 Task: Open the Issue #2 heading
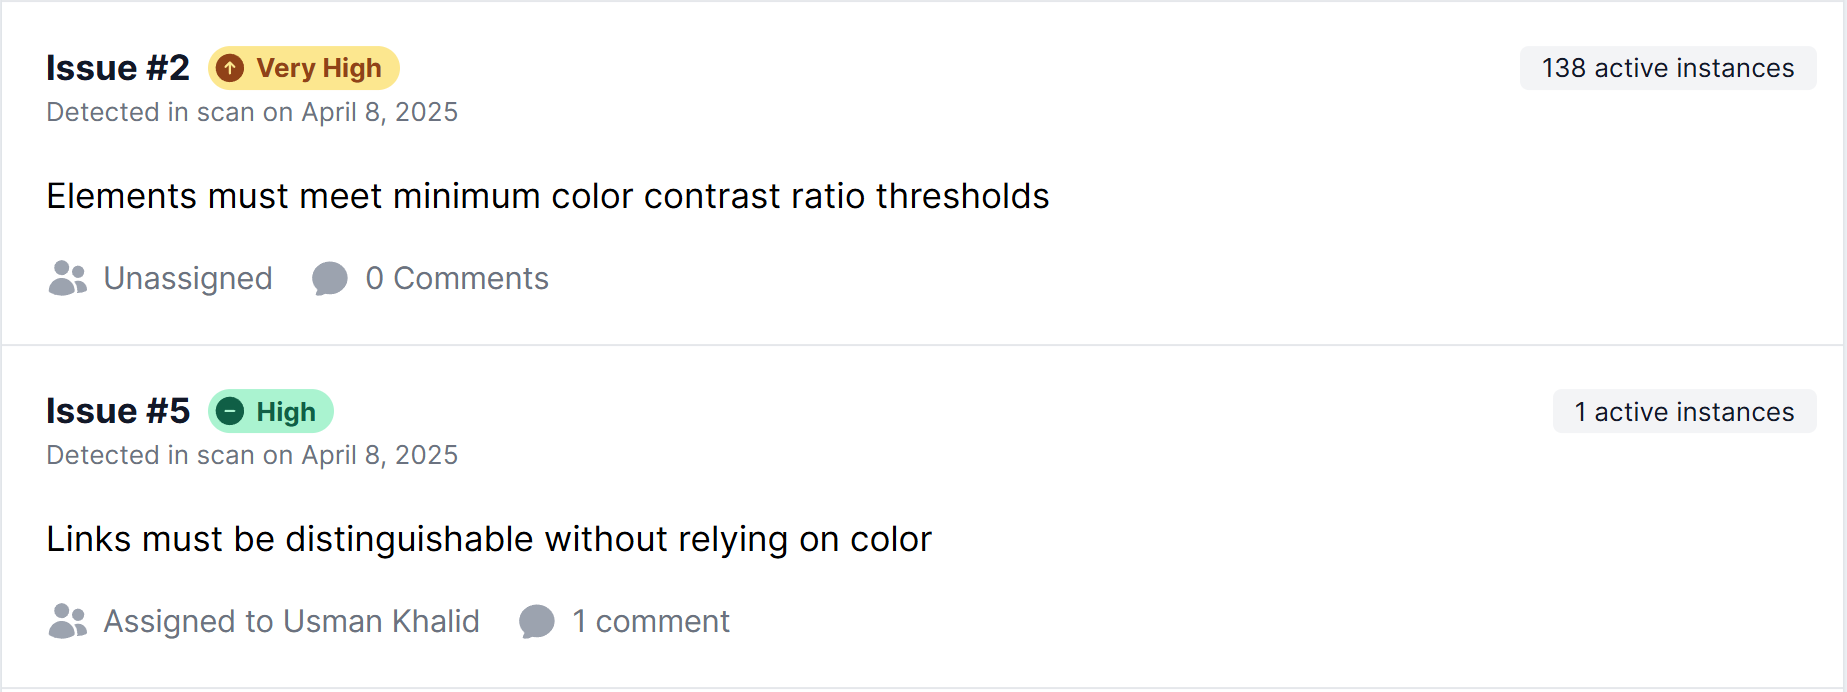click(118, 68)
